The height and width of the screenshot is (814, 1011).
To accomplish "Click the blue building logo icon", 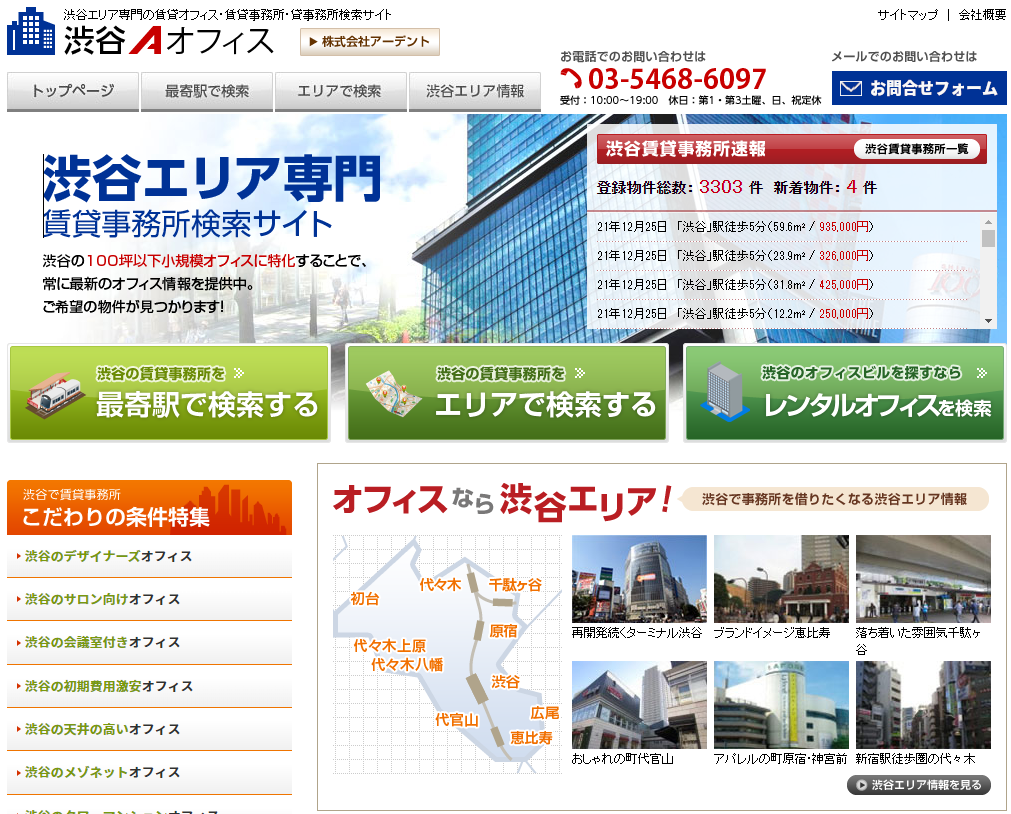I will pos(31,32).
